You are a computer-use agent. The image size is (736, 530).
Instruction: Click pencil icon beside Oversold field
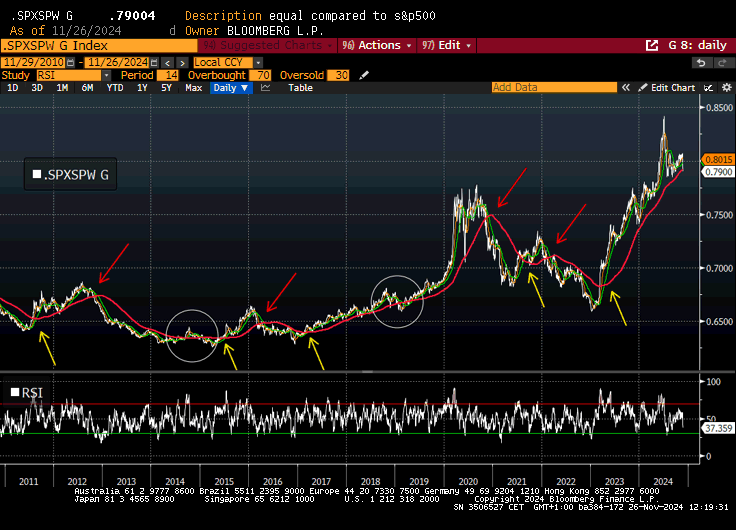point(364,75)
